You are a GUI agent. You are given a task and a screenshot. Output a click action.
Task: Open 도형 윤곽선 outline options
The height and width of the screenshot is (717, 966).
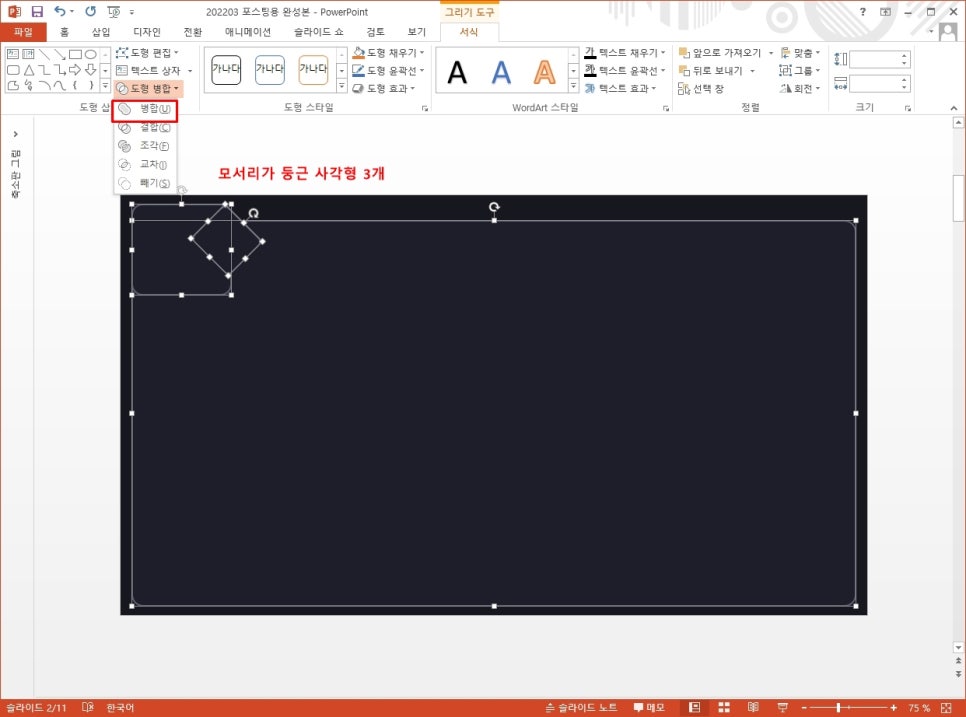coord(388,71)
